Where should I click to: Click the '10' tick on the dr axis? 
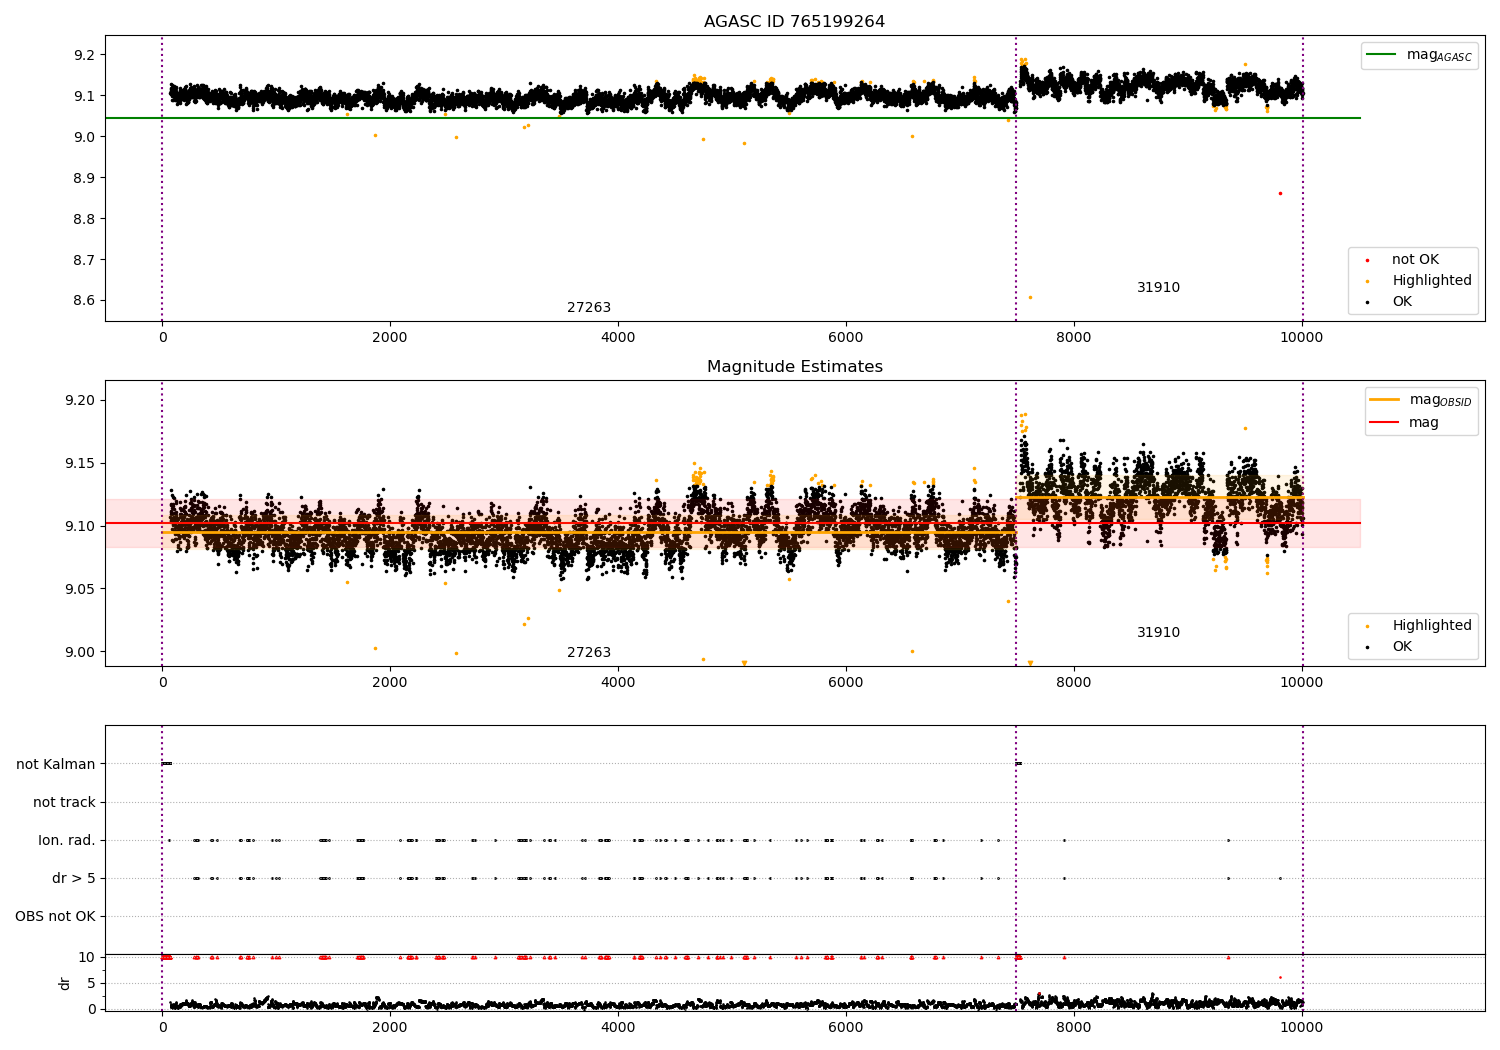click(88, 957)
